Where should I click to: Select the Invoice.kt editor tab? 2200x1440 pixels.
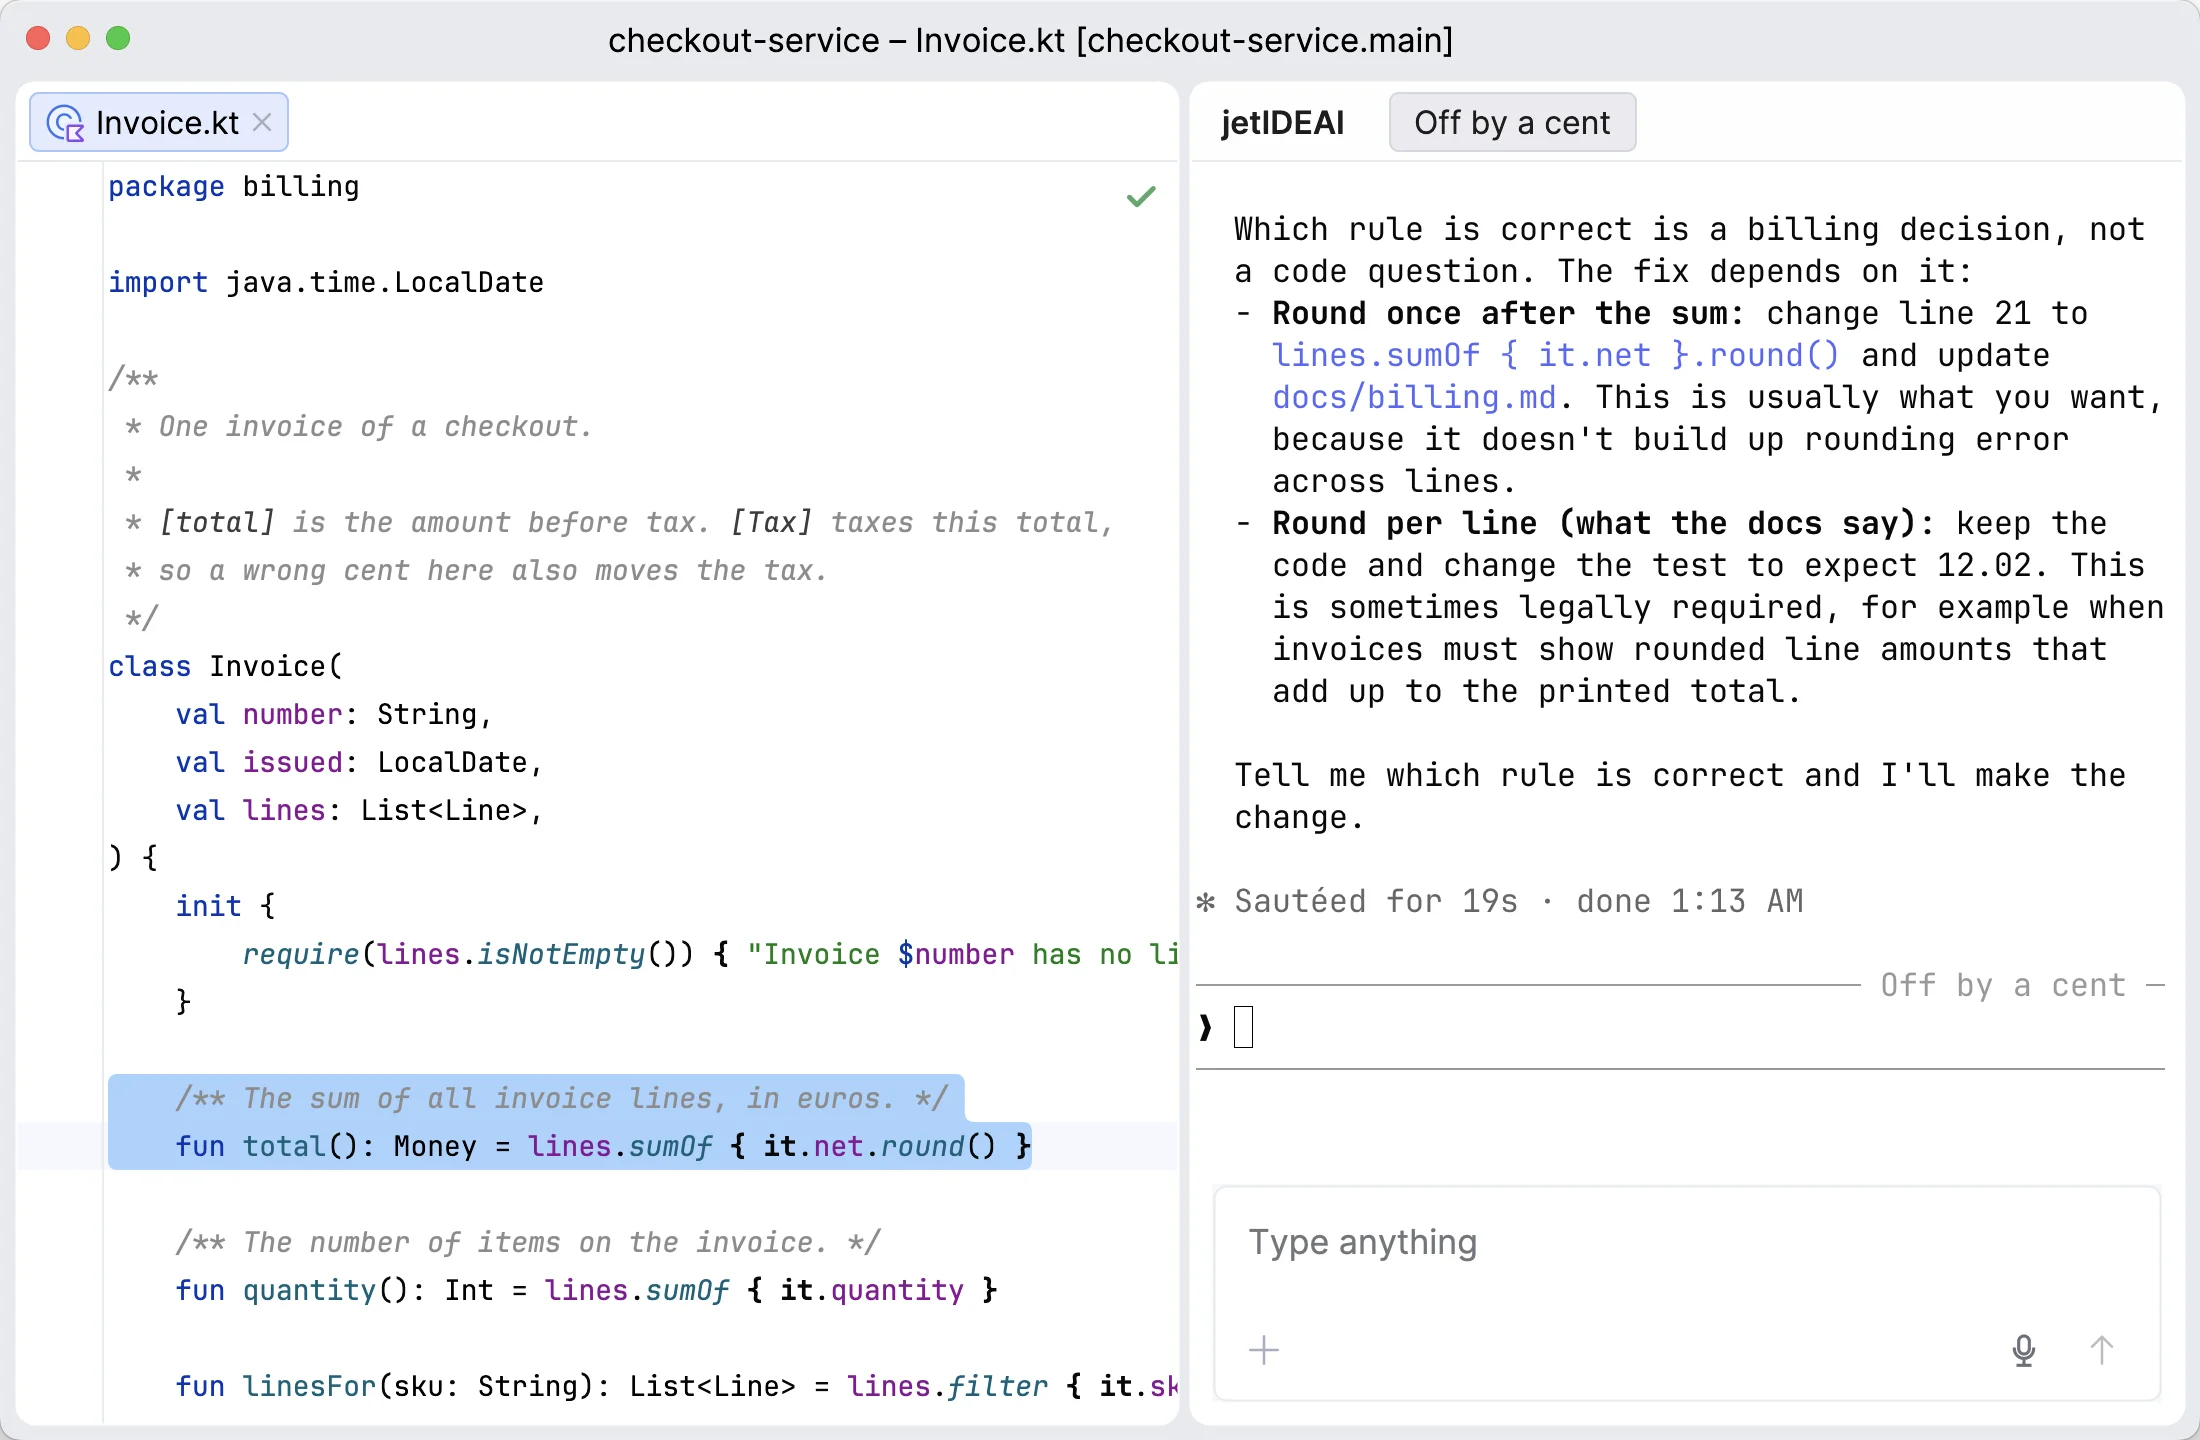[159, 122]
